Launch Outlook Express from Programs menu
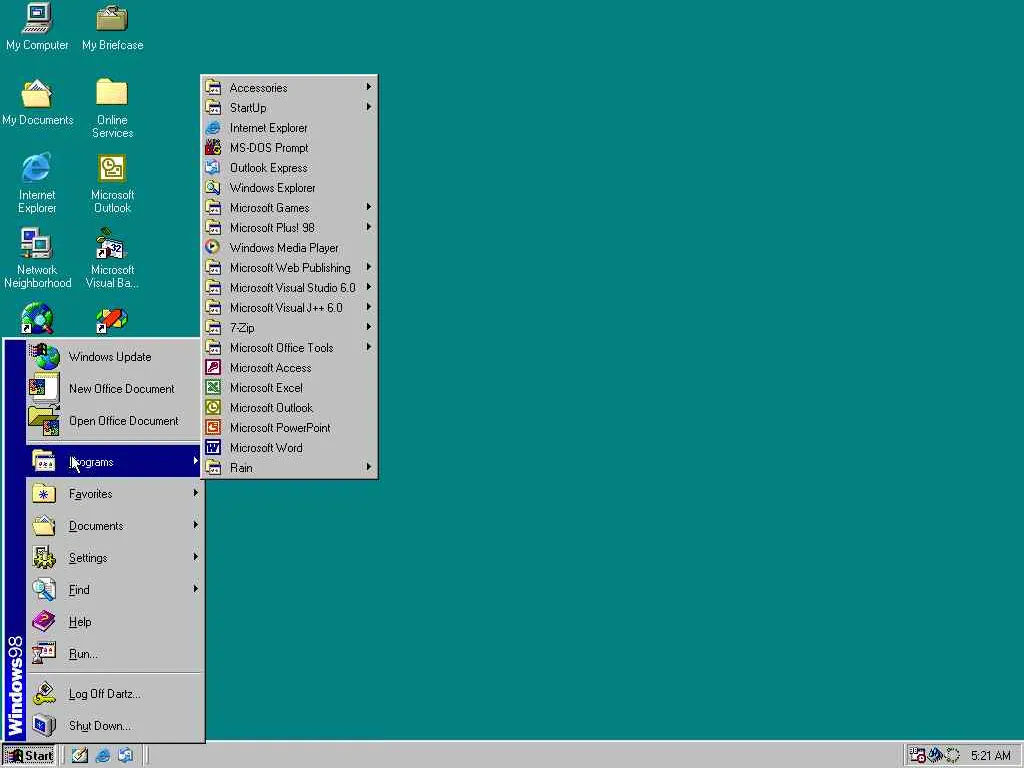 pos(289,168)
